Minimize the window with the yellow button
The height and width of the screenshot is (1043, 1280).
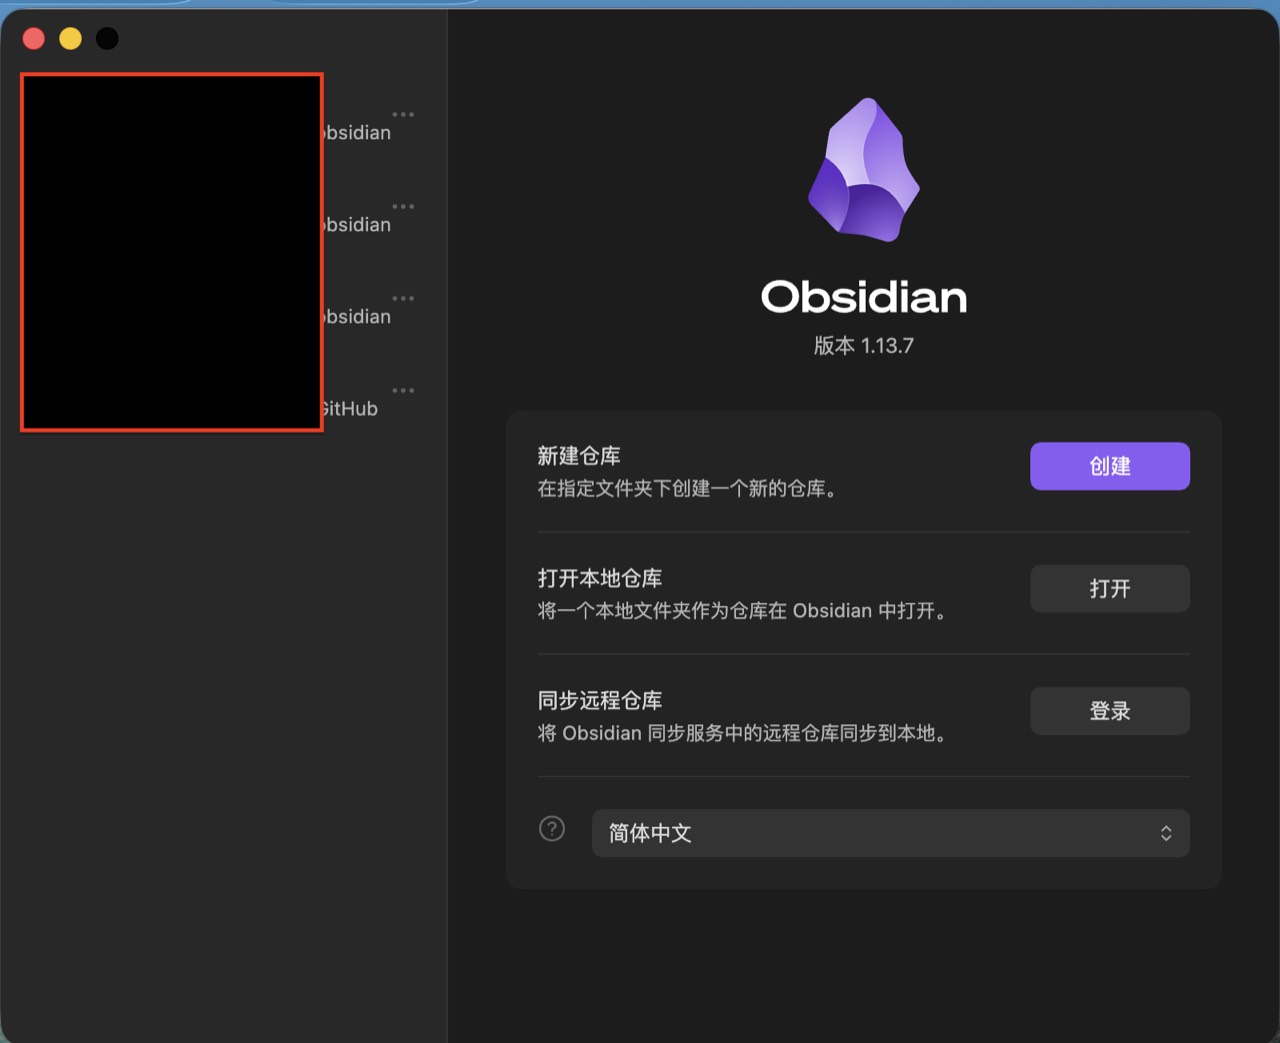pyautogui.click(x=70, y=38)
